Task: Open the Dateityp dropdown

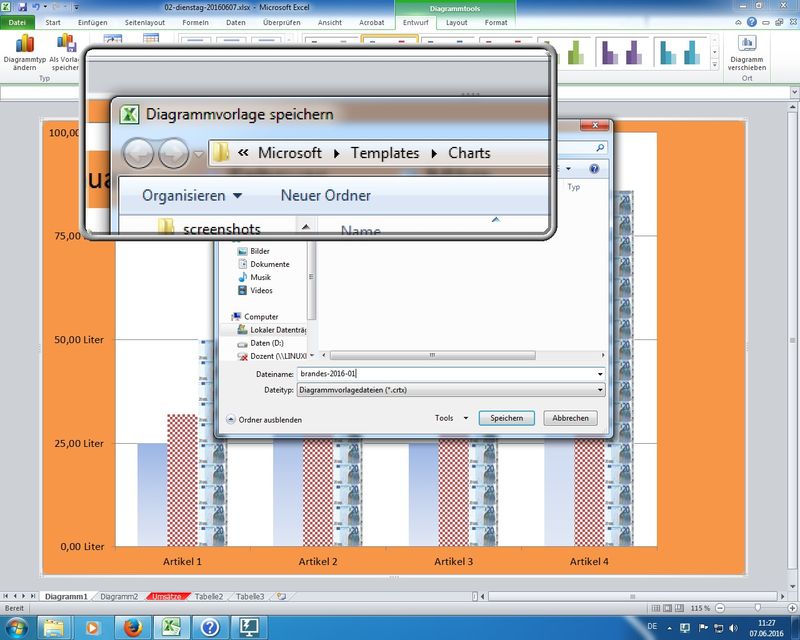Action: coord(599,389)
